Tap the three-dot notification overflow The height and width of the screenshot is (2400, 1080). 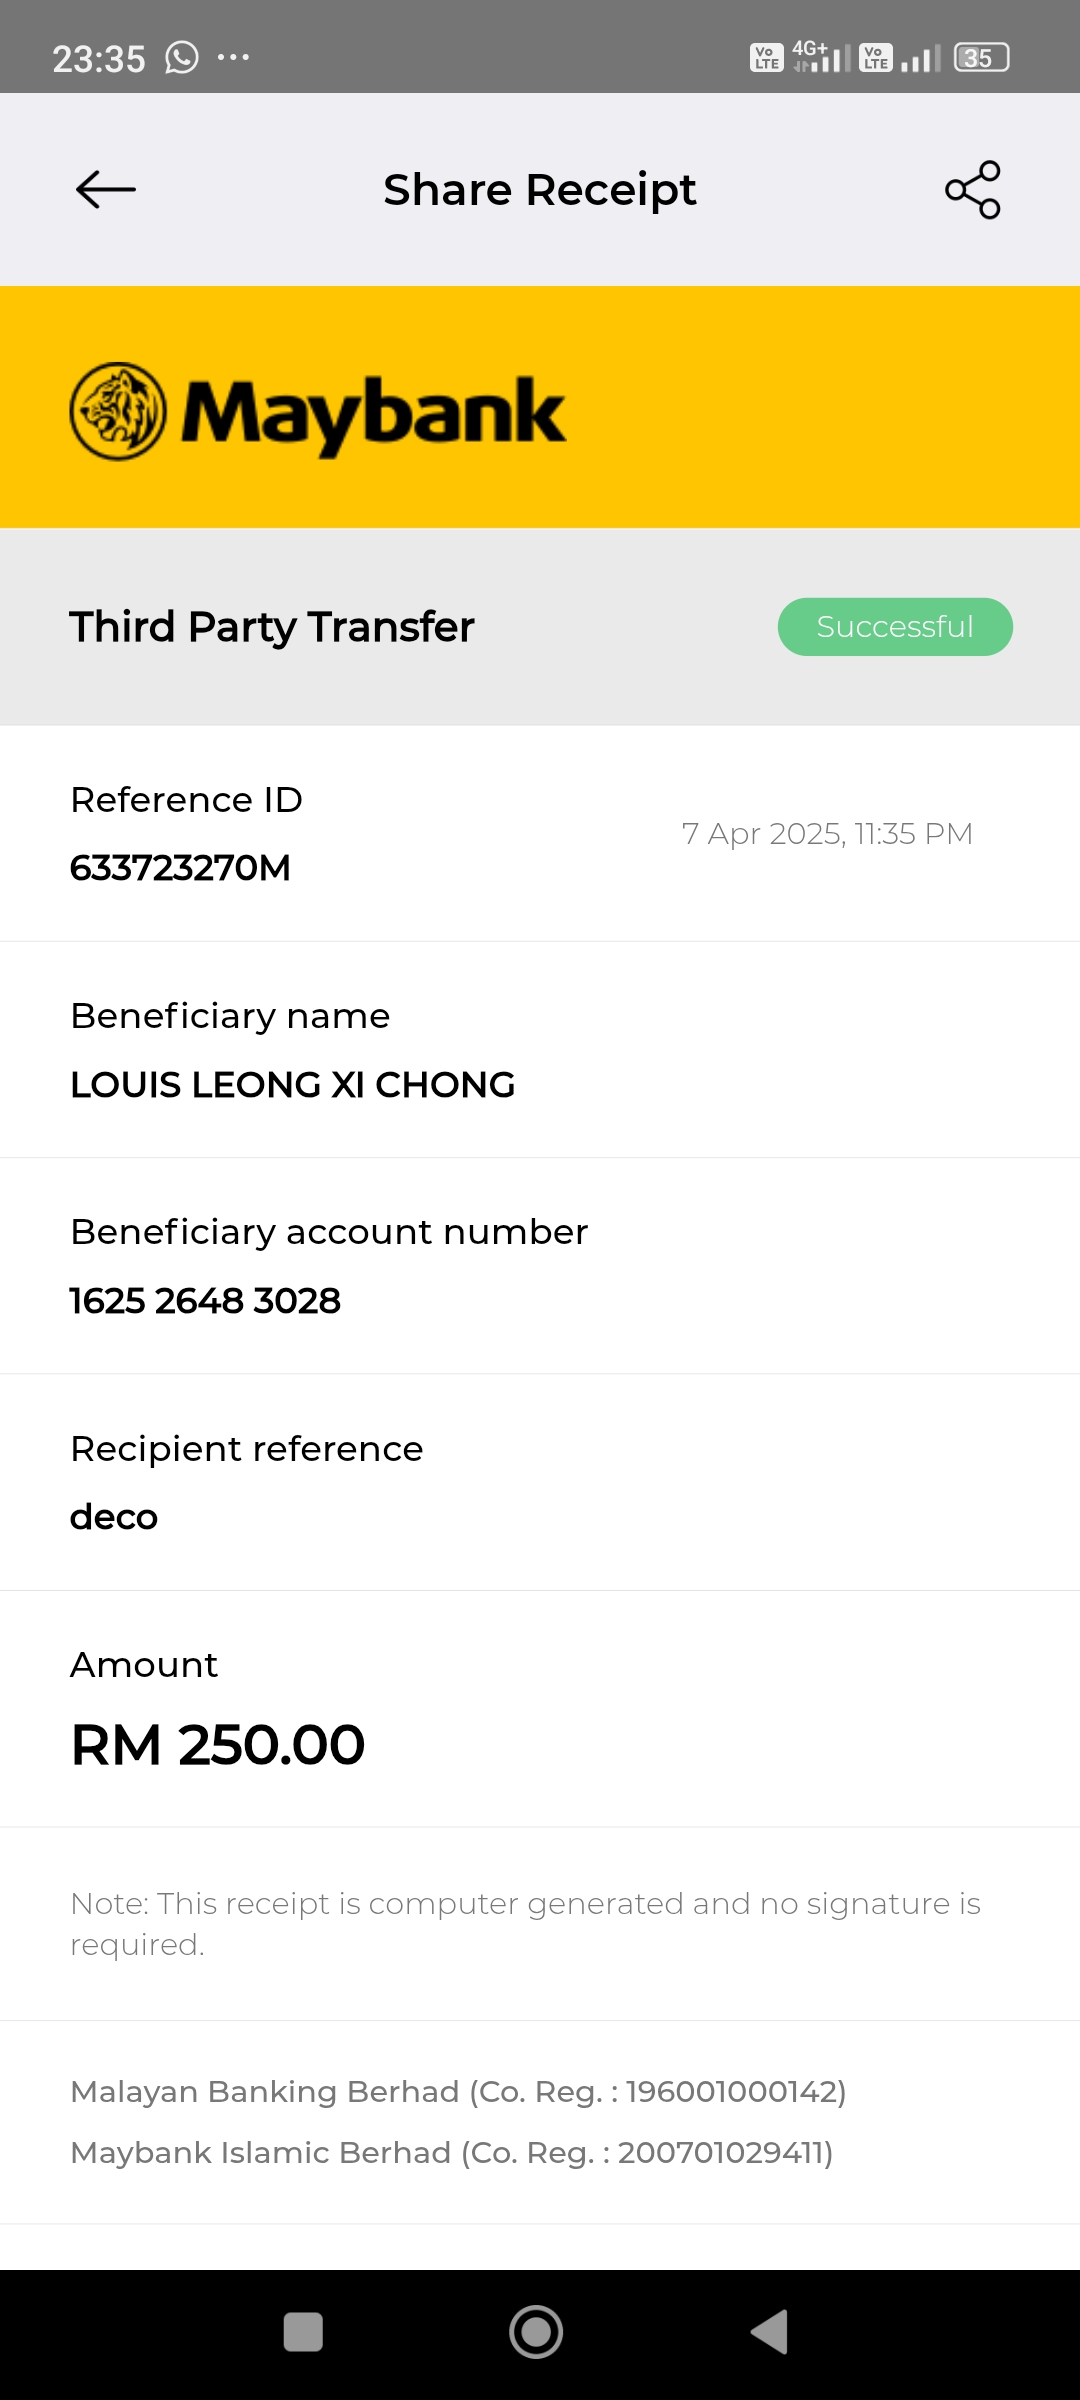[234, 57]
